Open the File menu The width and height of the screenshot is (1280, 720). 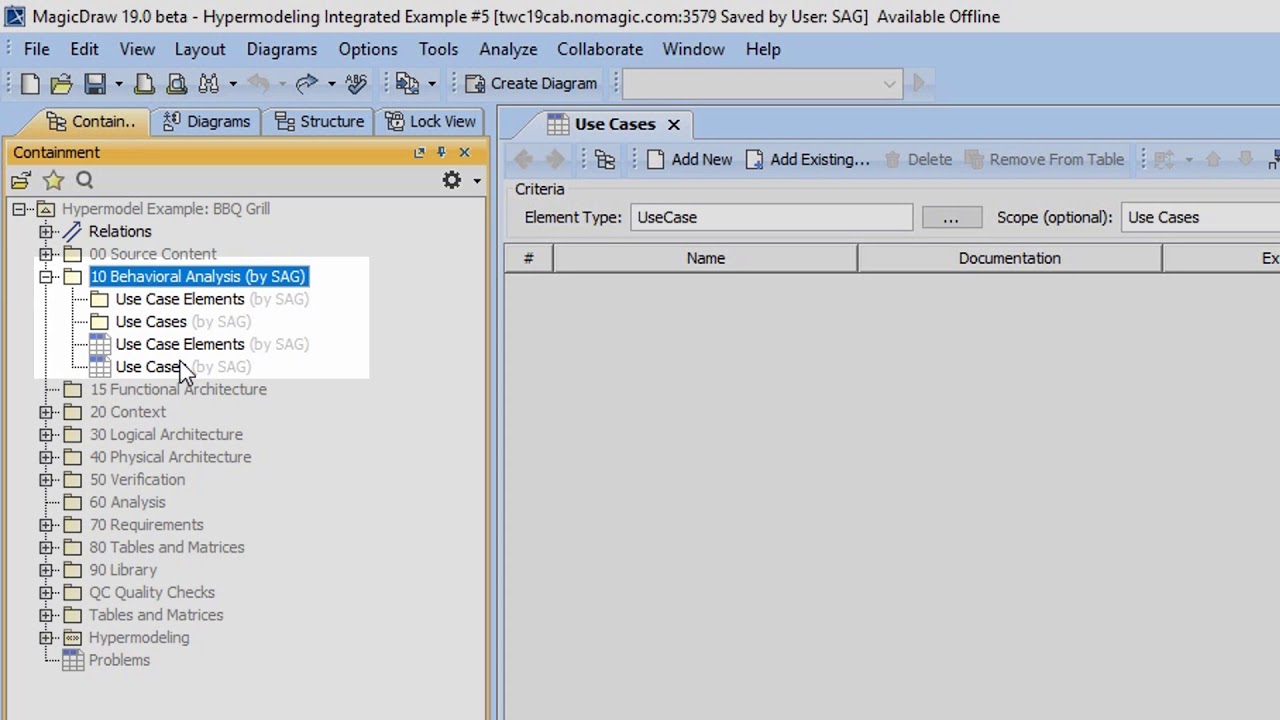click(36, 49)
